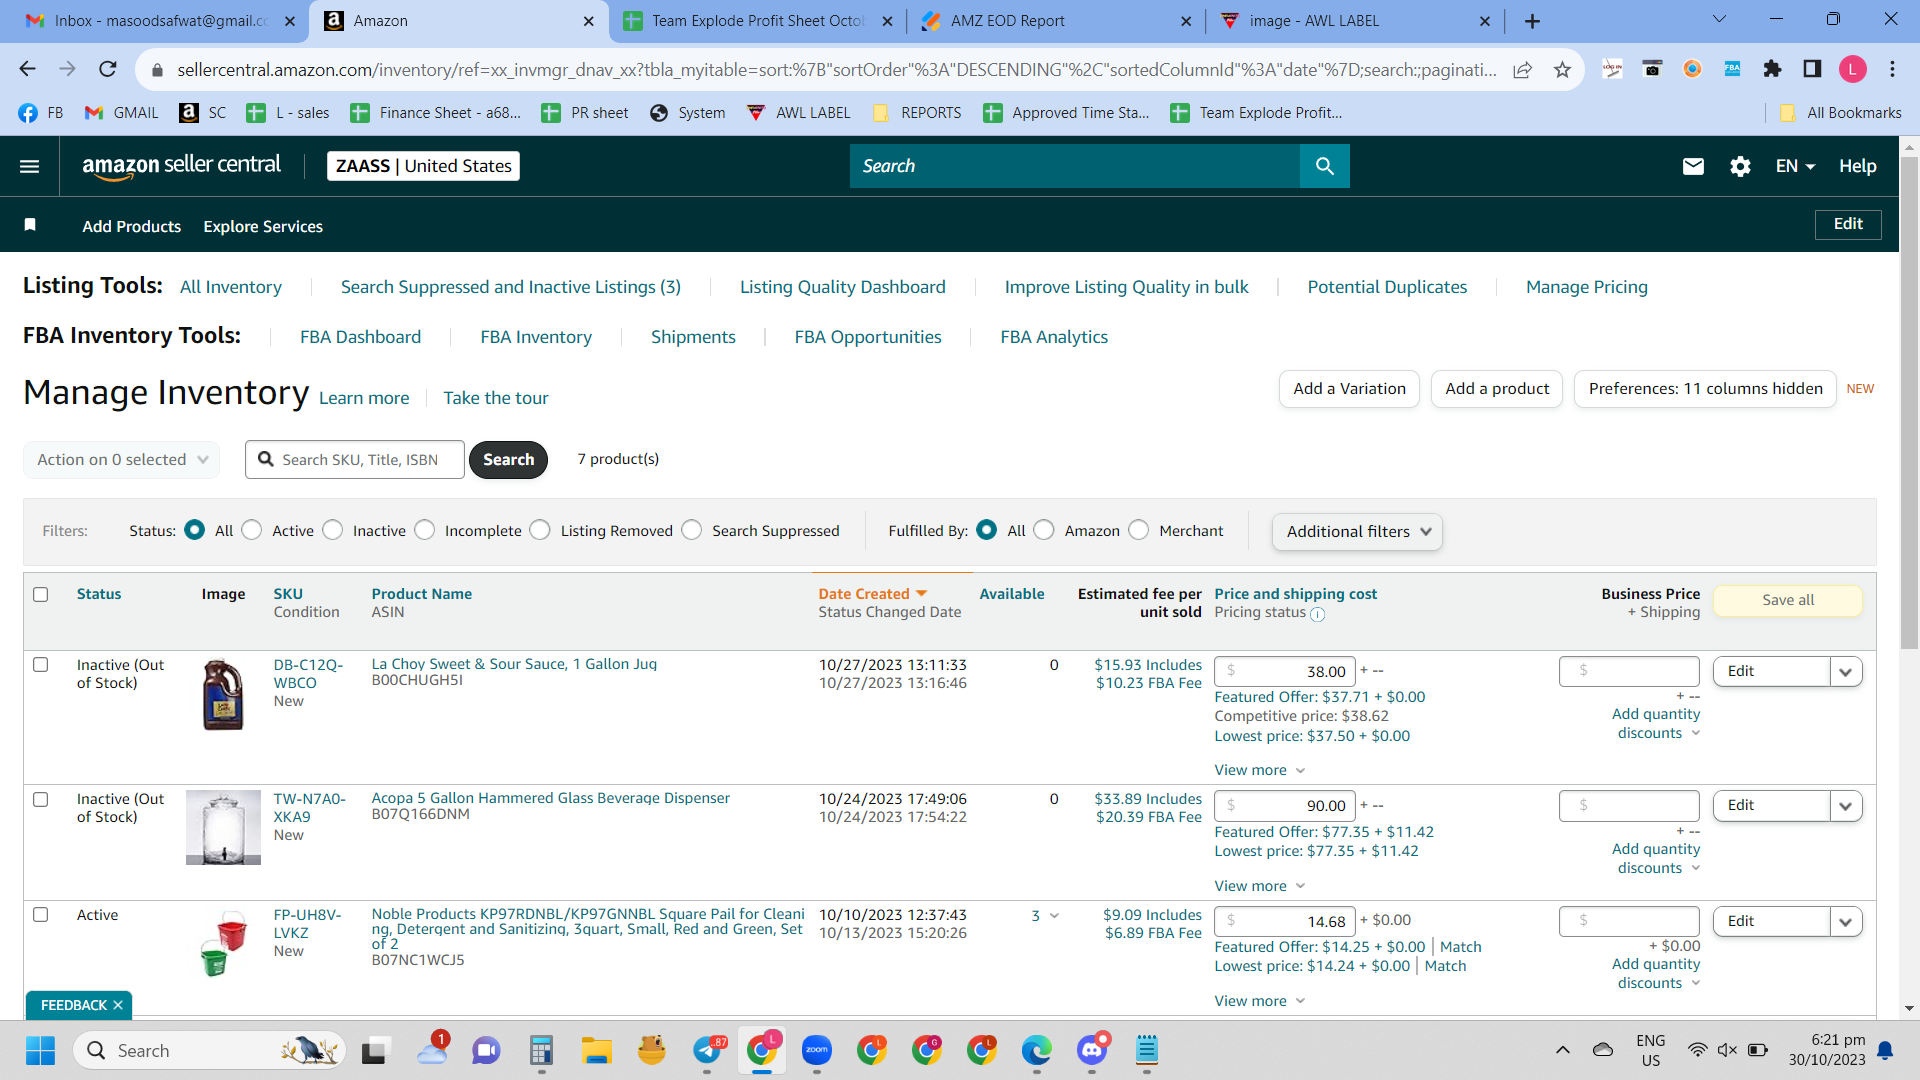Expand View more for Acopa Dispenser pricing
Screen dimensions: 1920x1080
pyautogui.click(x=1260, y=885)
